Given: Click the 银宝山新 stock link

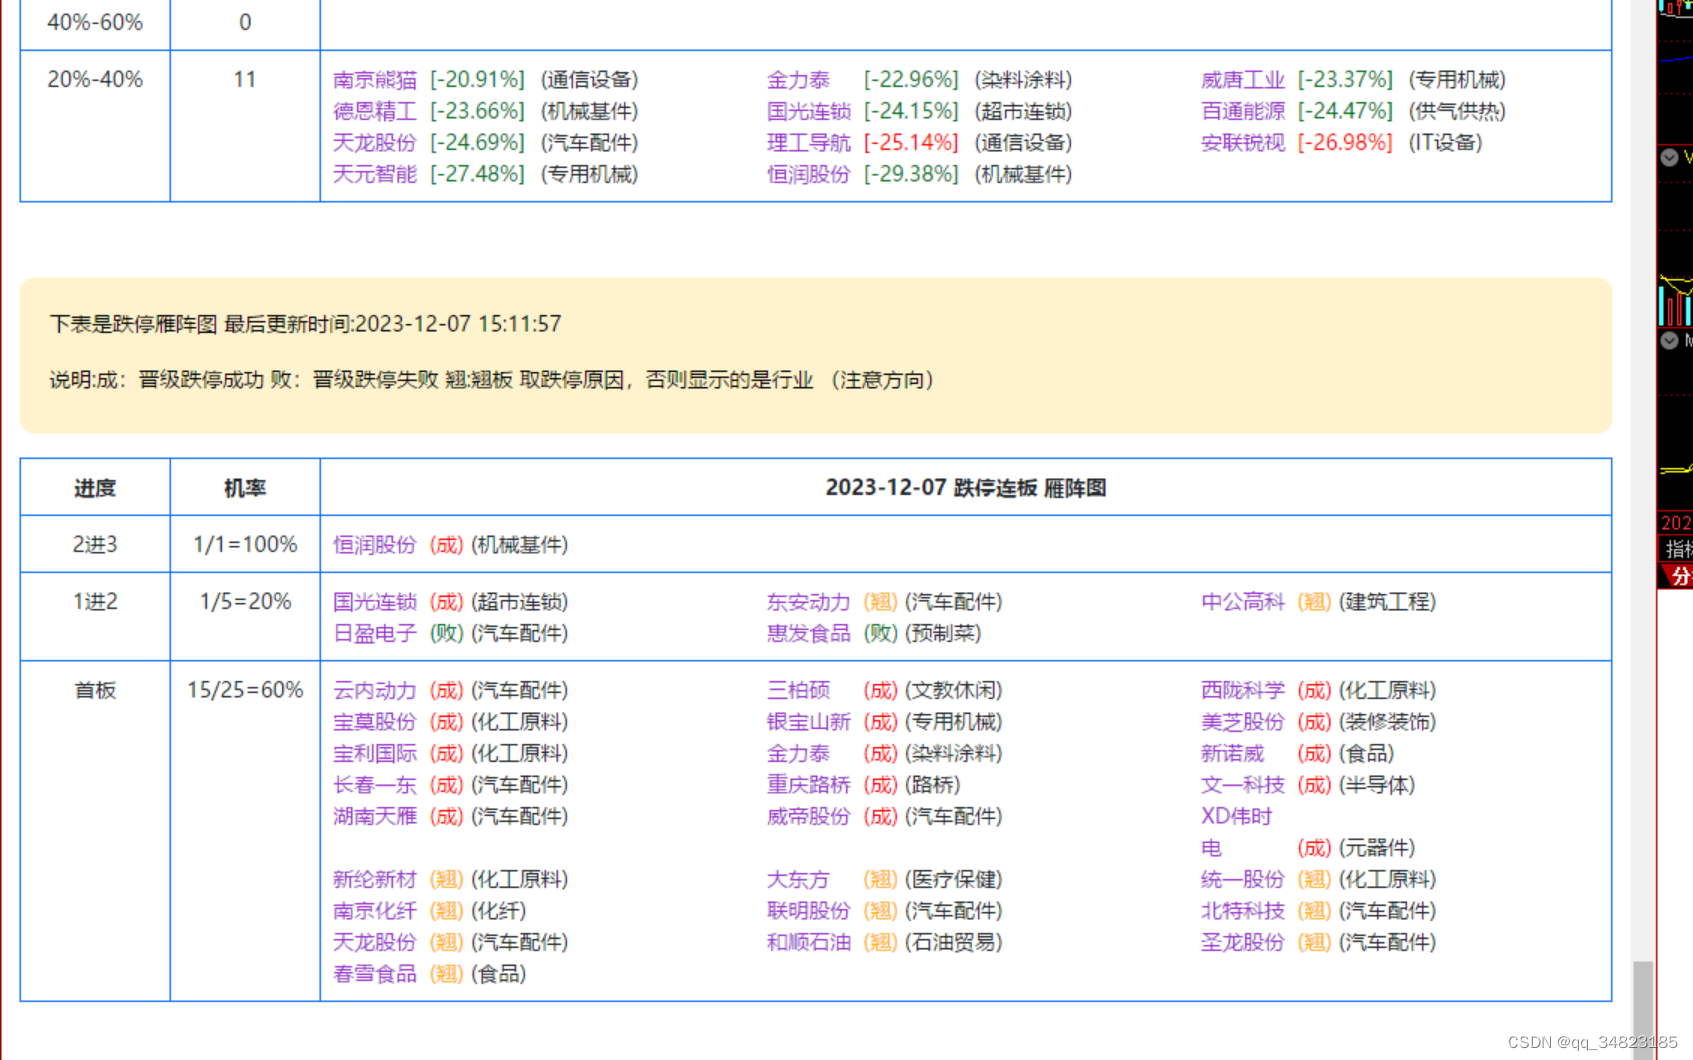Looking at the screenshot, I should (x=808, y=722).
